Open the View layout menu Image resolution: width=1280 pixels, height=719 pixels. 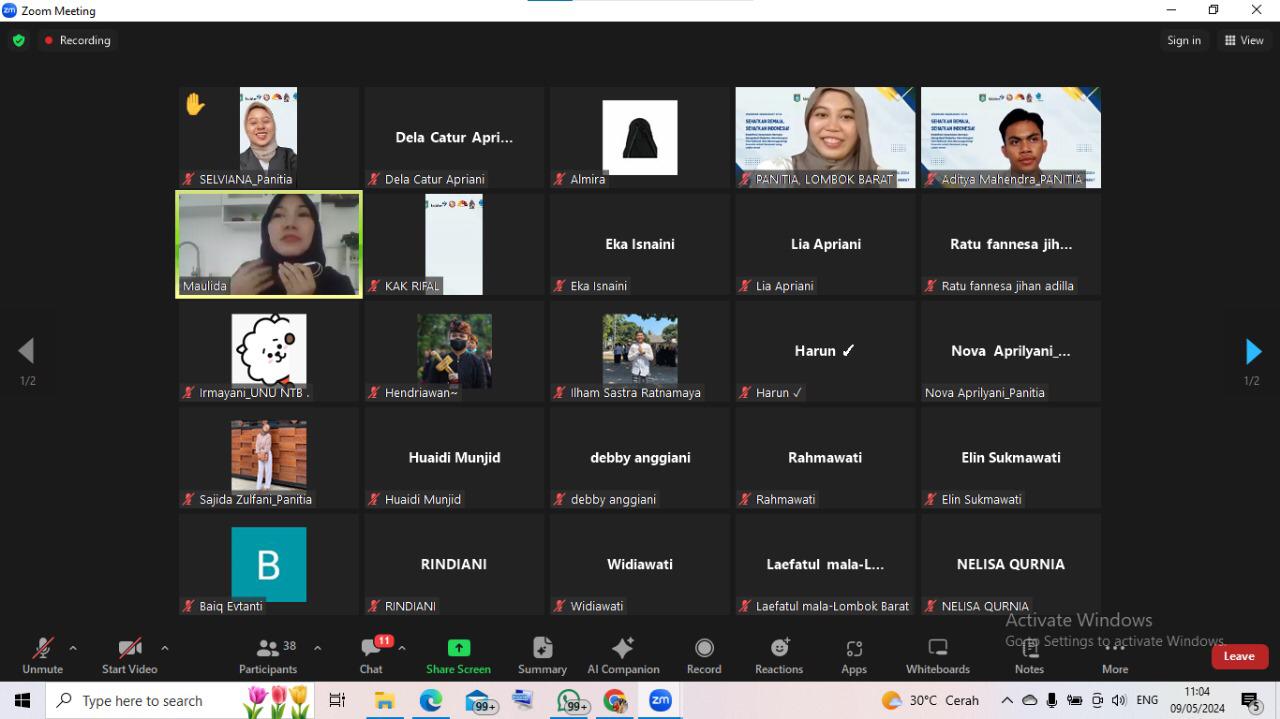pyautogui.click(x=1244, y=40)
